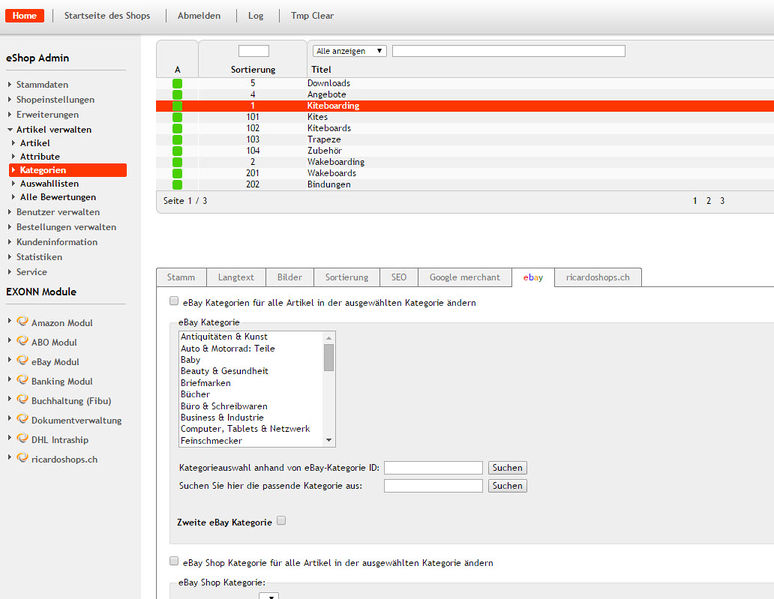The height and width of the screenshot is (599, 774).
Task: Open the 'Alle anzeigen' filter dropdown
Action: [349, 51]
